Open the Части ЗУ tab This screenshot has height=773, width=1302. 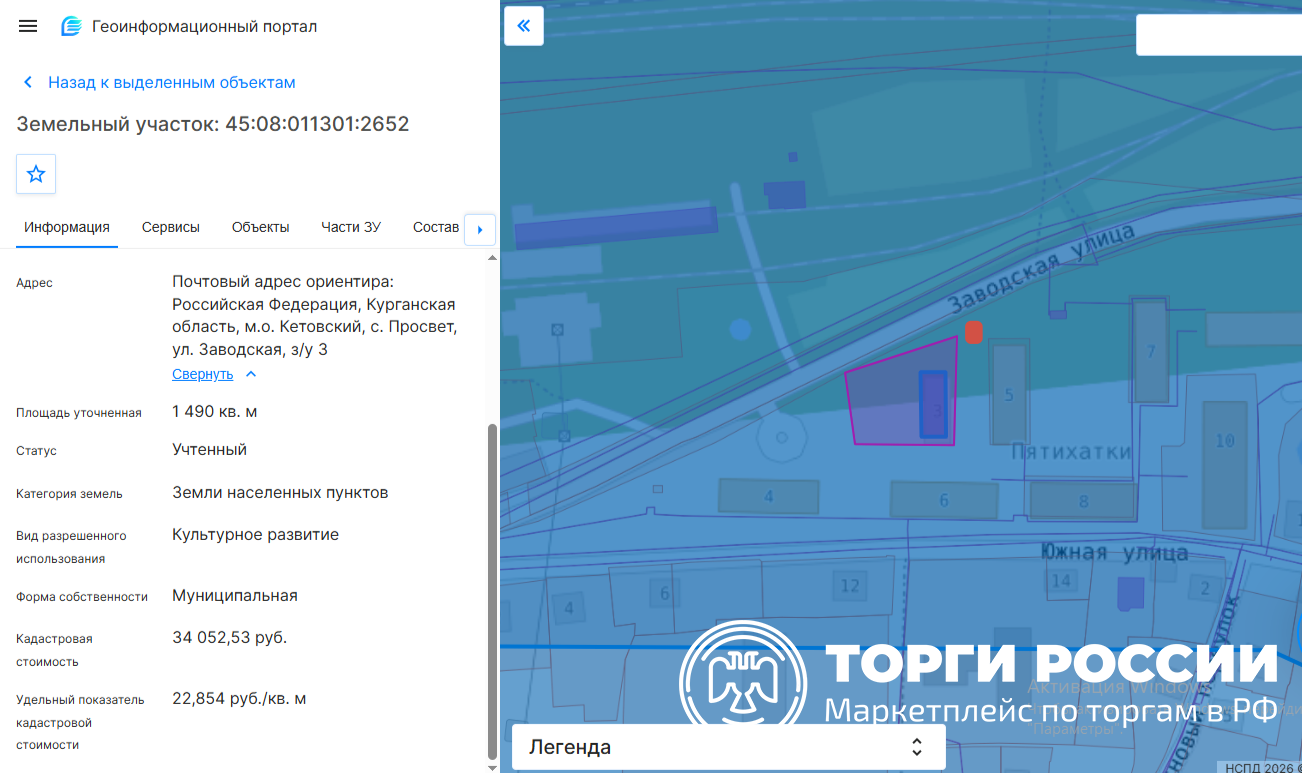(x=351, y=227)
